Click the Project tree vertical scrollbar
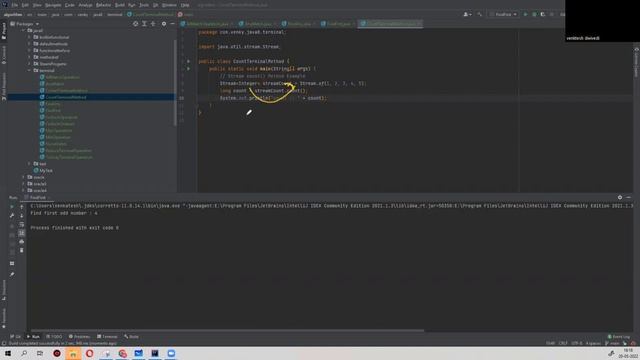 point(176,82)
